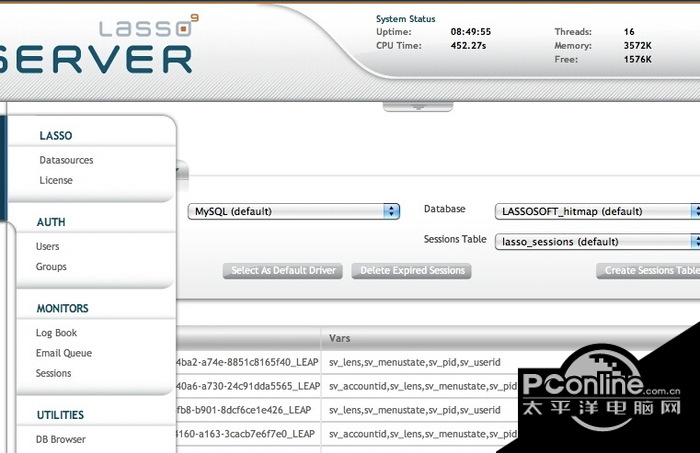The height and width of the screenshot is (453, 700).
Task: Click the Vars column header
Action: (x=339, y=338)
